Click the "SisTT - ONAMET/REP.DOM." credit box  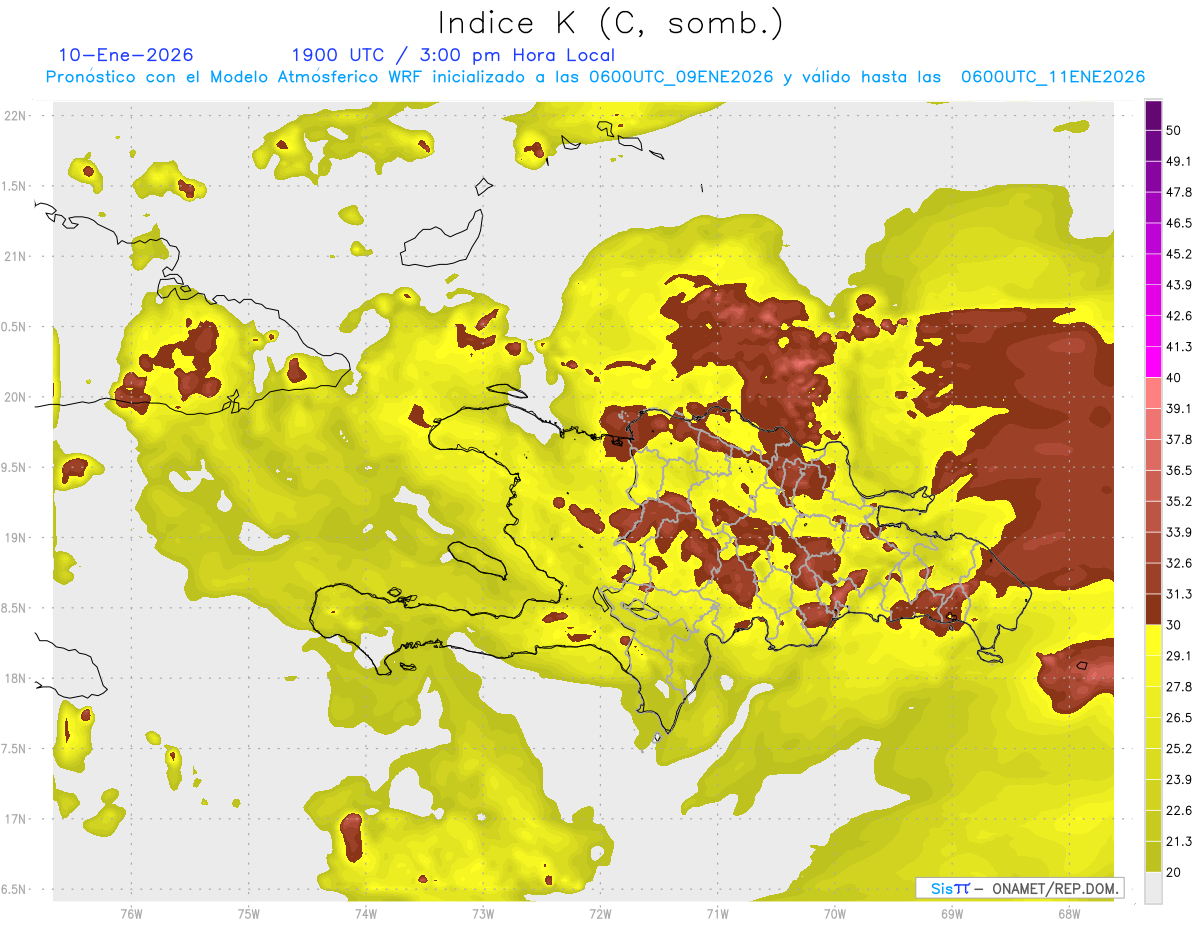1019,888
